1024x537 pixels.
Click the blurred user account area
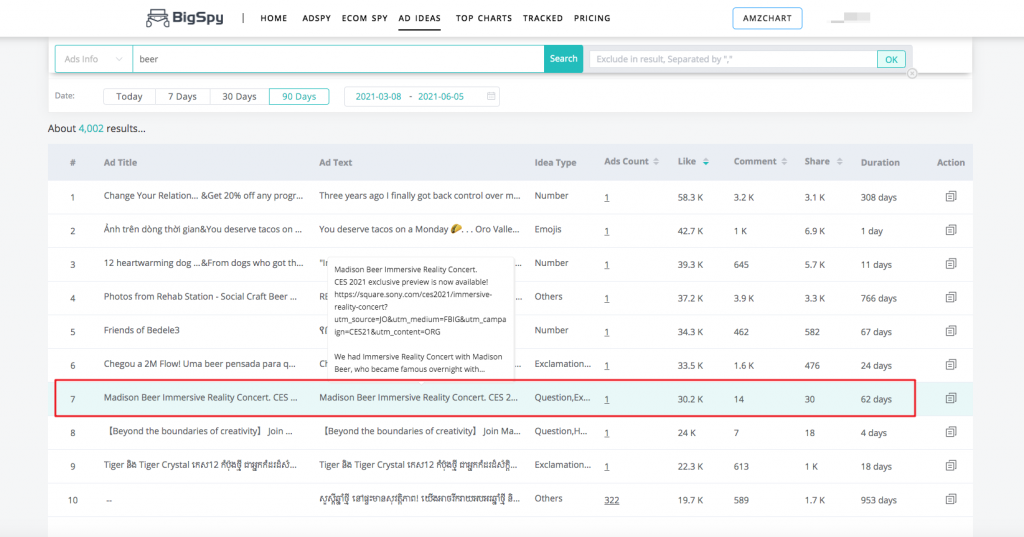850,18
